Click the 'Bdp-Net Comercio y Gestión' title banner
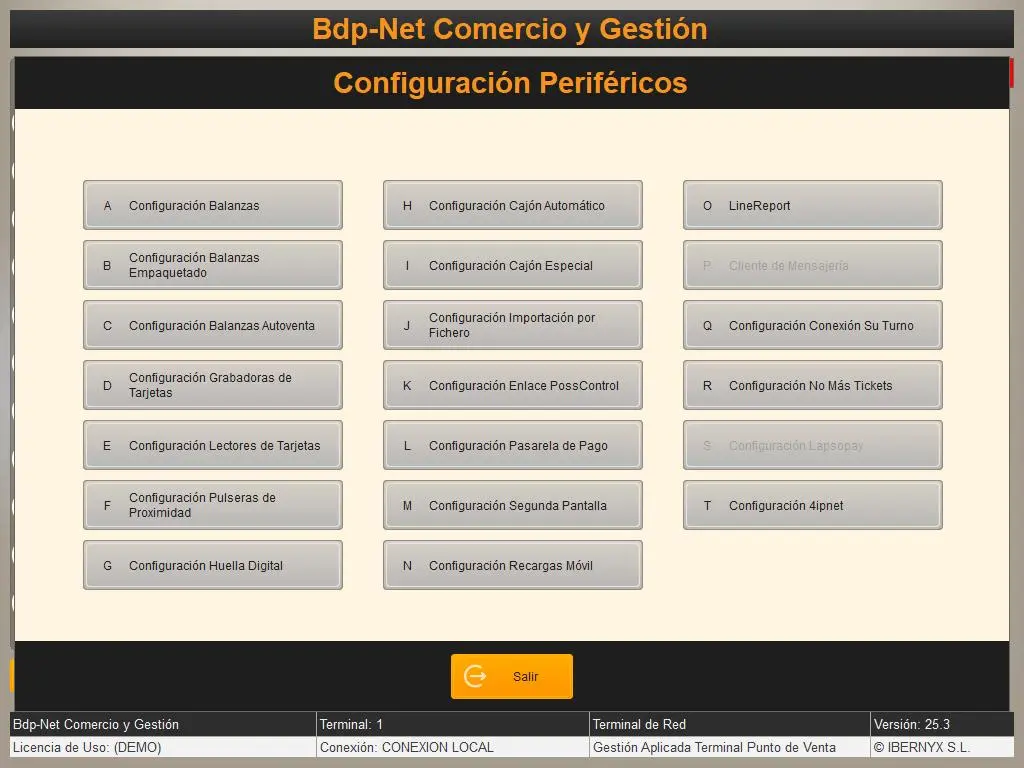The height and width of the screenshot is (768, 1024). [x=510, y=29]
